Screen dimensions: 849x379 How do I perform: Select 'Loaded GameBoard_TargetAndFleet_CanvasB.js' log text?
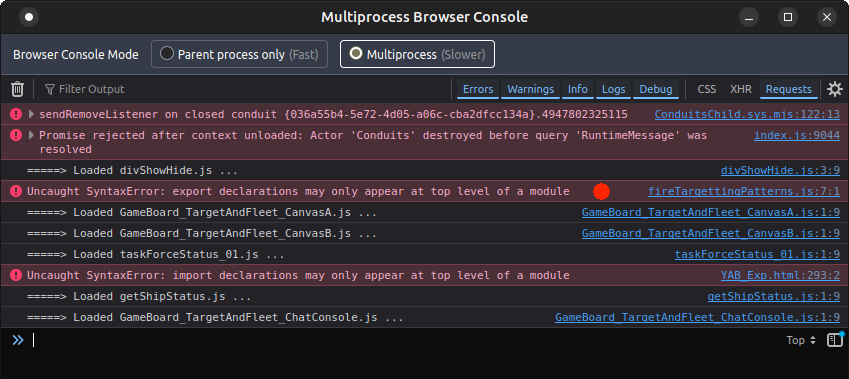[x=202, y=233]
